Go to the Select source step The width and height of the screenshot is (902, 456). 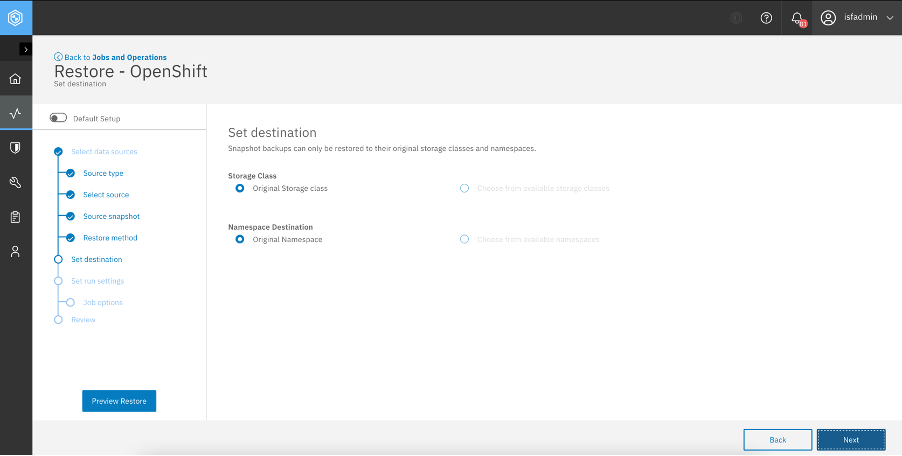click(106, 195)
